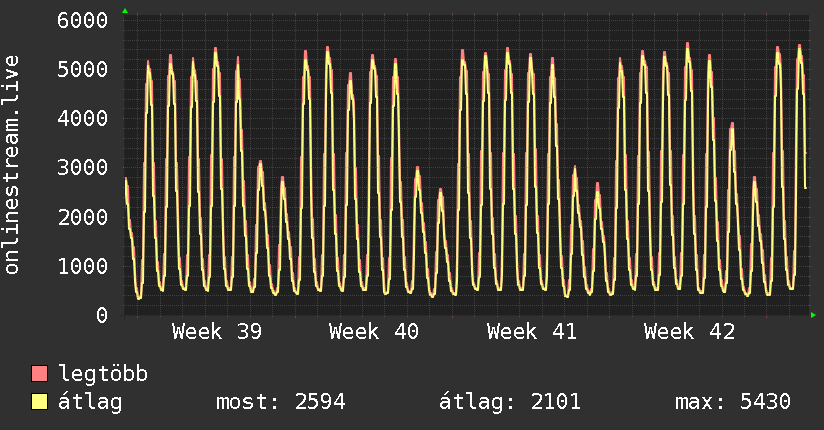The height and width of the screenshot is (430, 824).
Task: Click the 'átlag: 2101' average statistic
Action: [510, 403]
